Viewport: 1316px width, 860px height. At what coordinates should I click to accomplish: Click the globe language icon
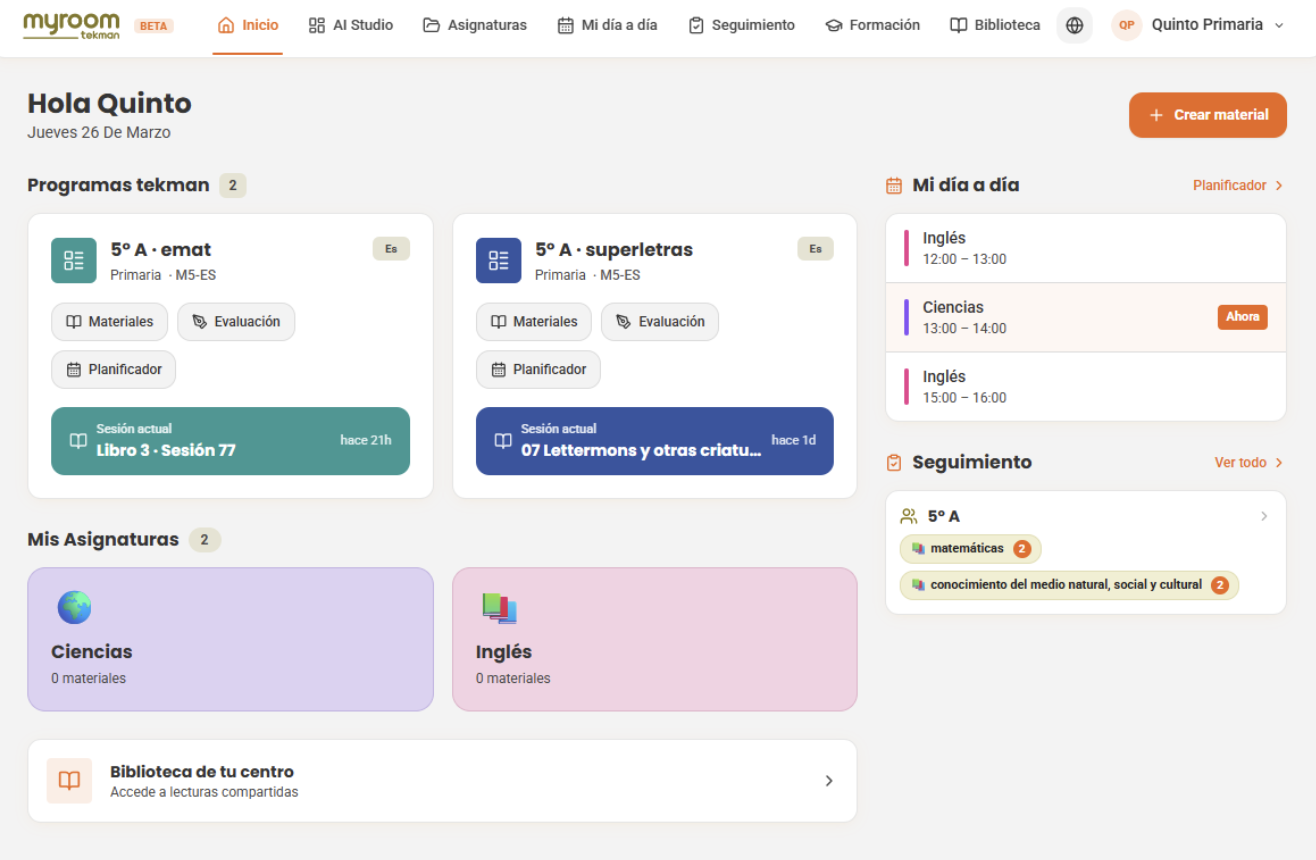[x=1074, y=25]
